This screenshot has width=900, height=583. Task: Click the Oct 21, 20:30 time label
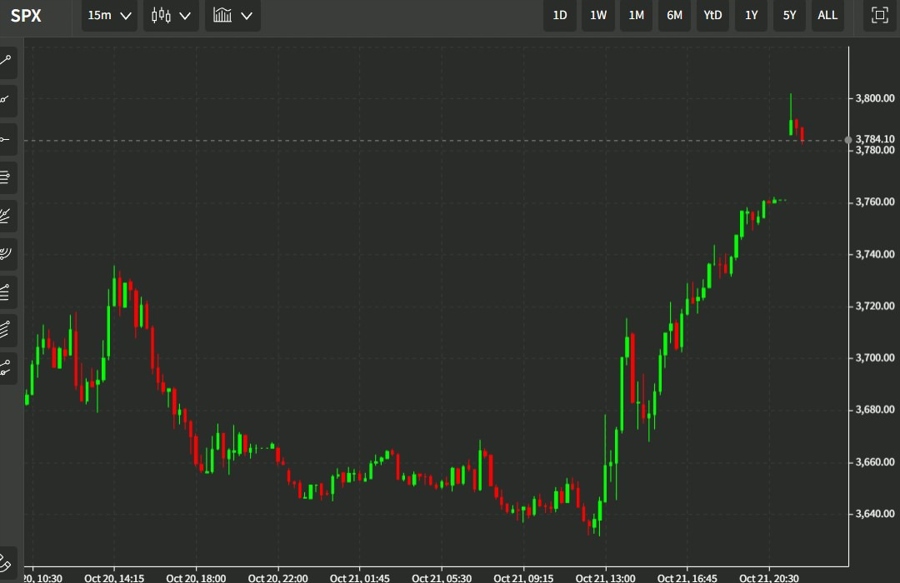pos(769,577)
